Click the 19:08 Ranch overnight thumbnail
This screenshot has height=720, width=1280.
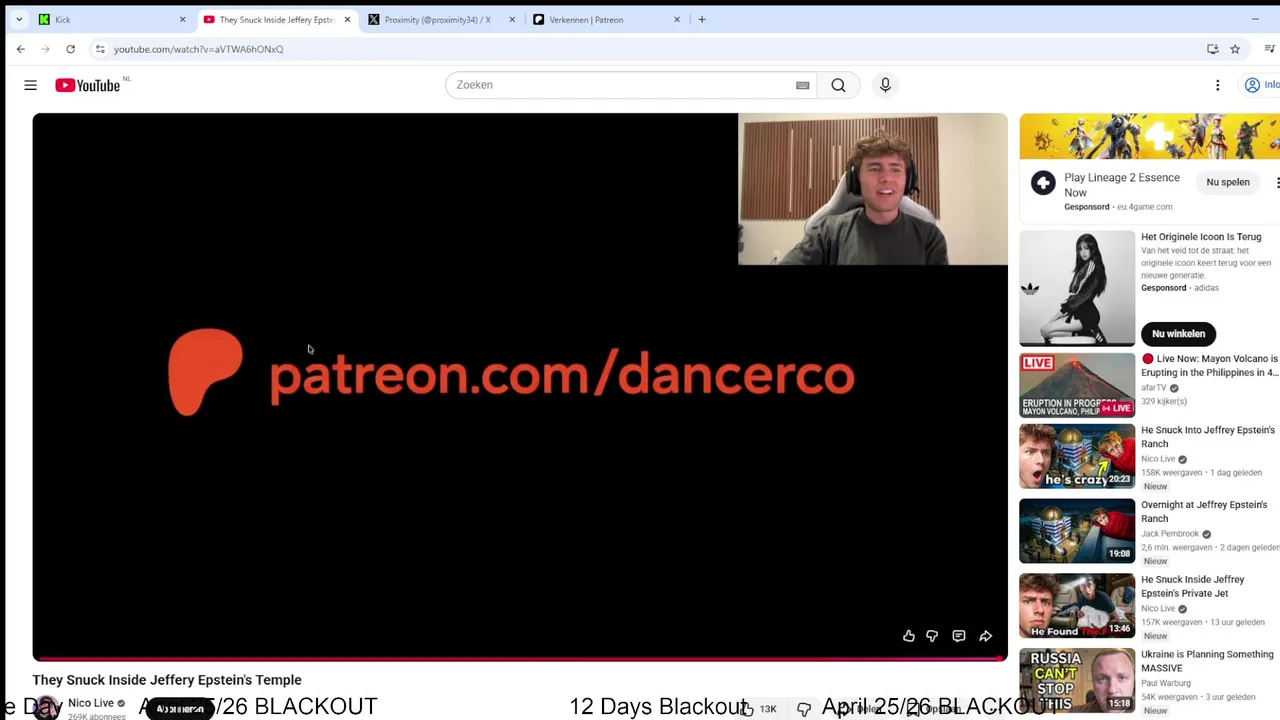(1077, 531)
